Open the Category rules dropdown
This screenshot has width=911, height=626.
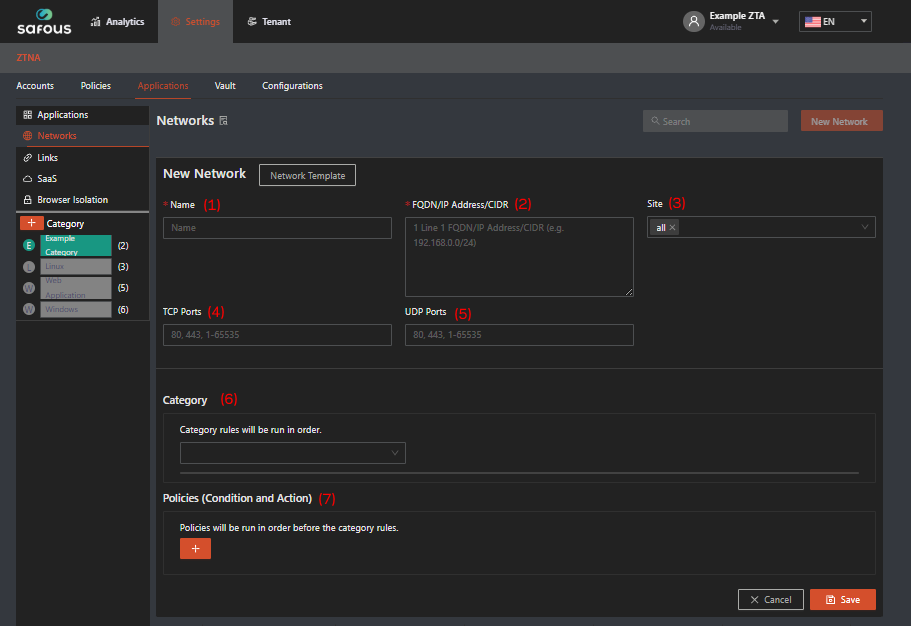[x=293, y=454]
